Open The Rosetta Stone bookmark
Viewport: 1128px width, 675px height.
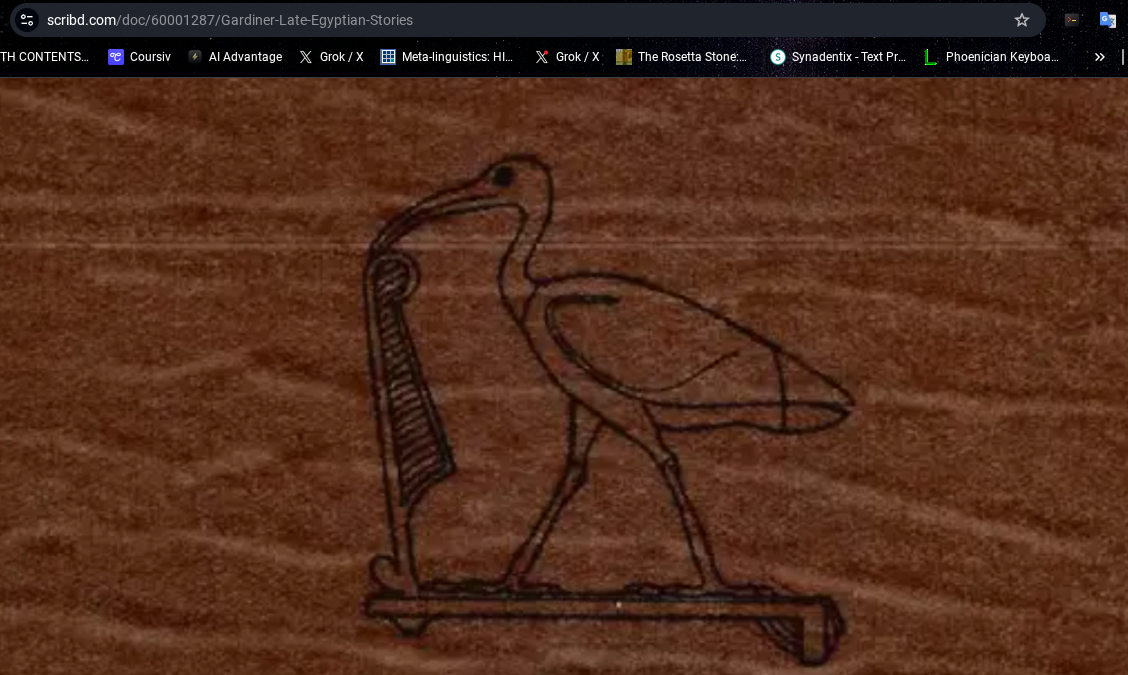click(682, 57)
